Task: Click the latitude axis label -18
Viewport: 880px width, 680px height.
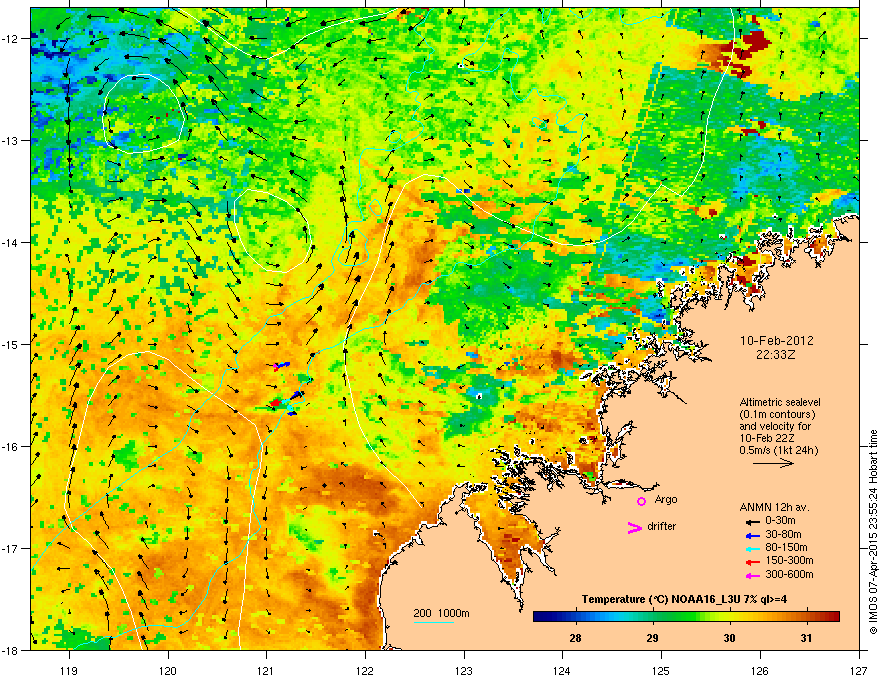Action: (x=11, y=650)
